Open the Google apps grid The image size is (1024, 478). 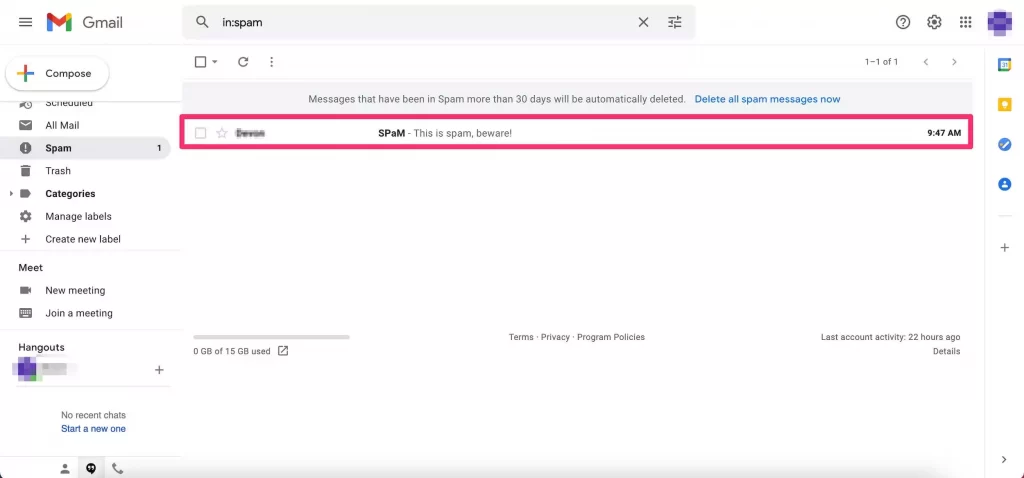965,22
